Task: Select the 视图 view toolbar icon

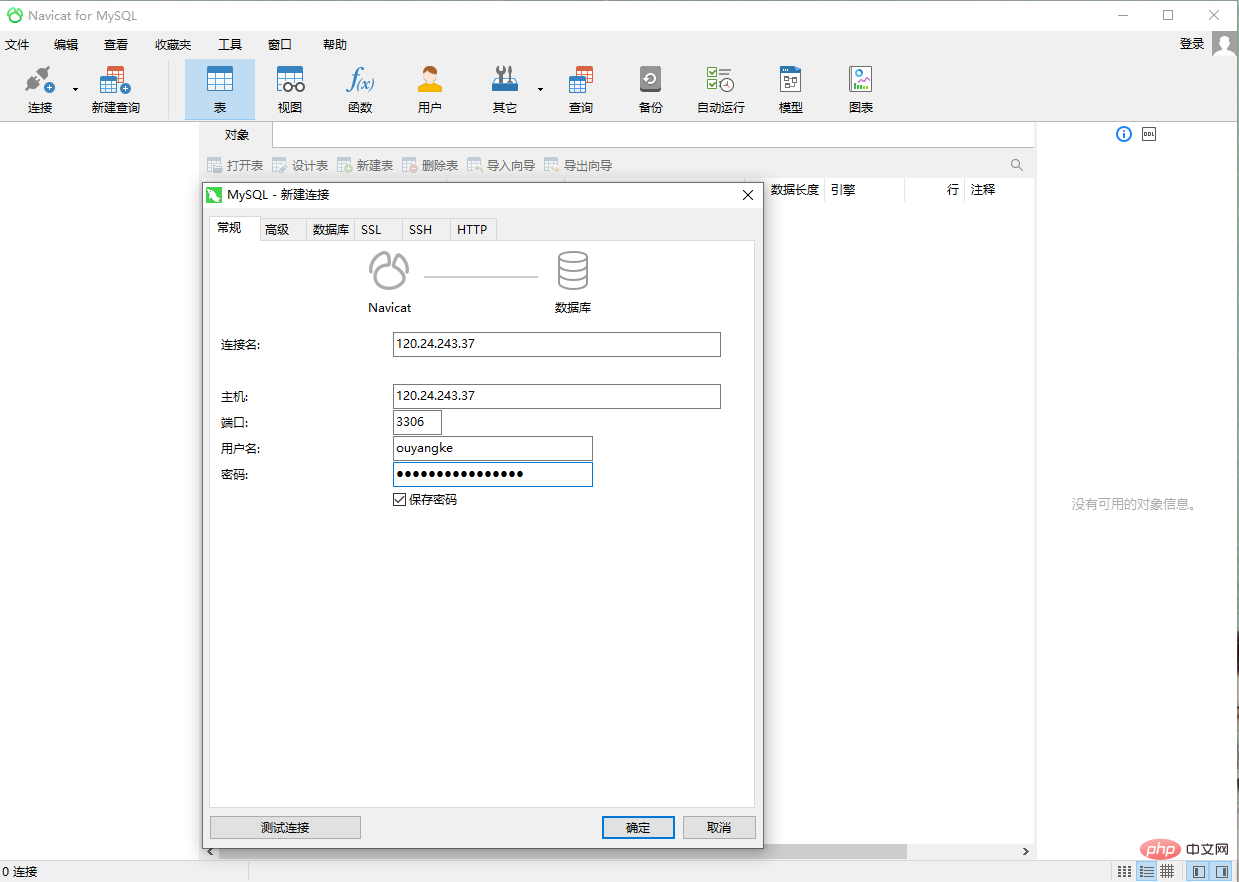Action: pos(290,89)
